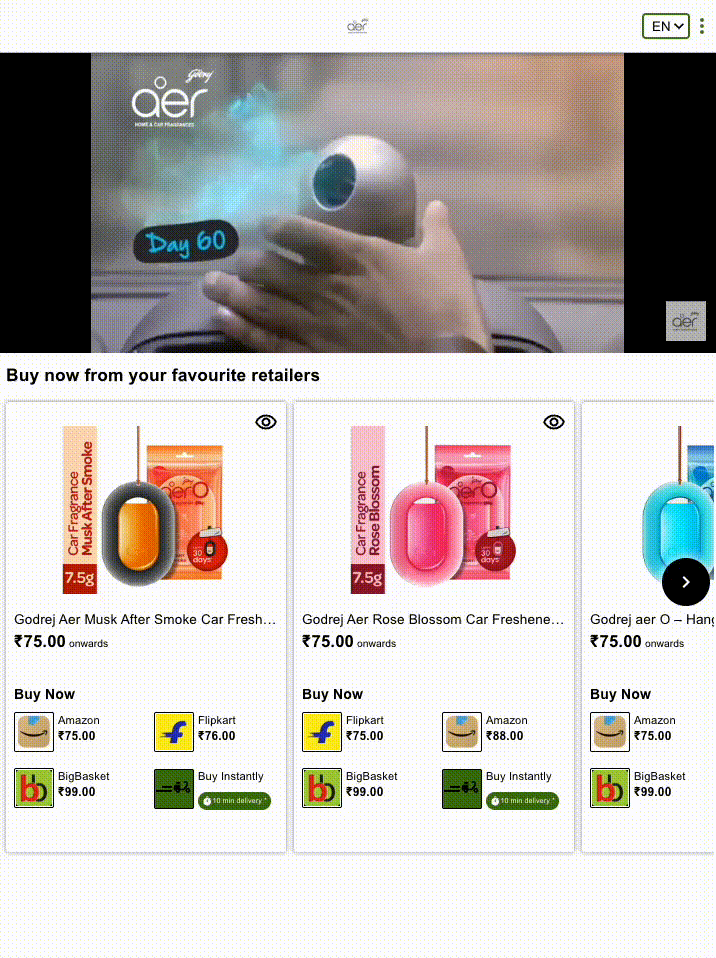
Task: Open the three-dot options menu
Action: pyautogui.click(x=702, y=26)
